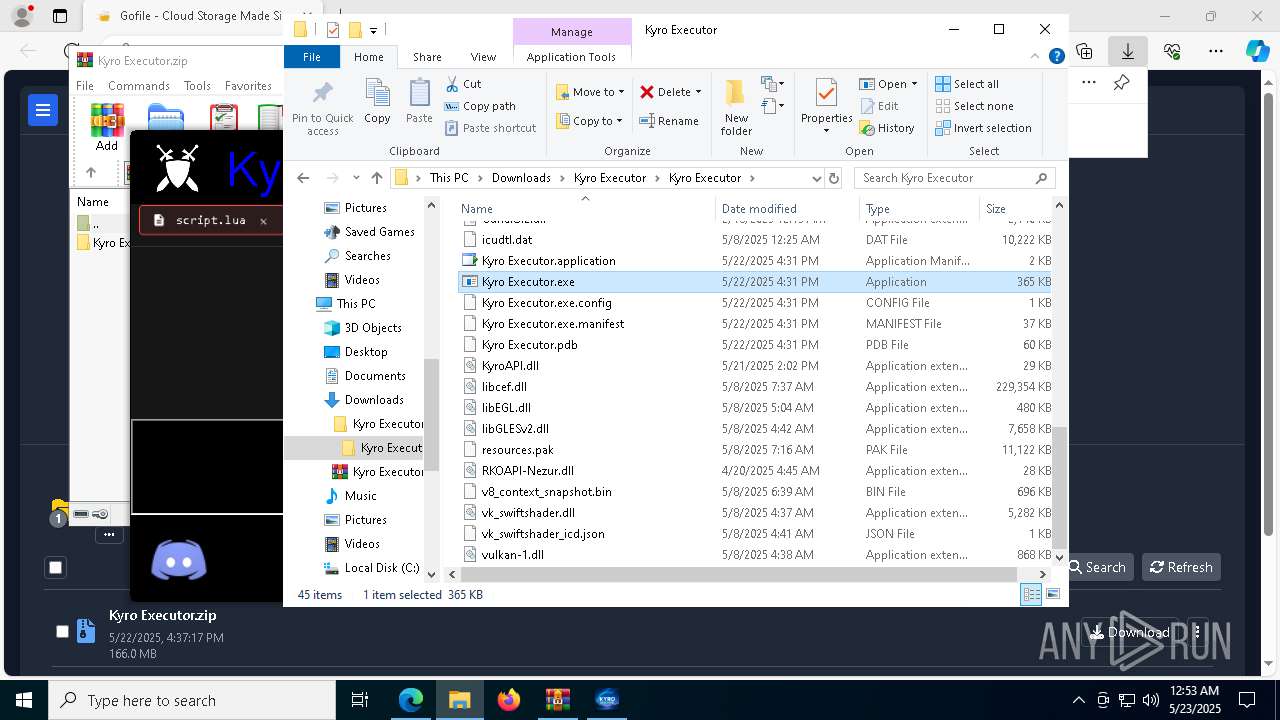Open WinRAR Commands menu
1280x720 pixels.
point(139,86)
